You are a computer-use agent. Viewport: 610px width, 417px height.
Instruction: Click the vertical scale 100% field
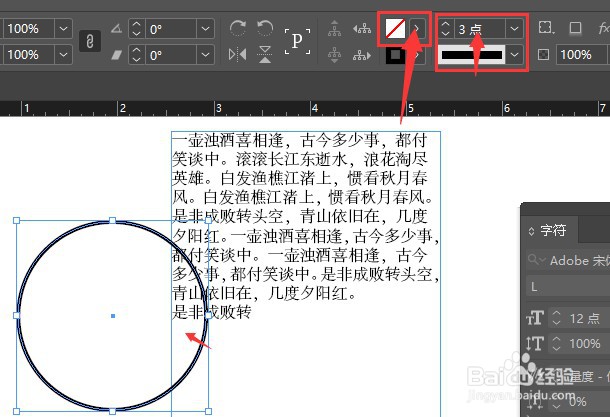587,343
